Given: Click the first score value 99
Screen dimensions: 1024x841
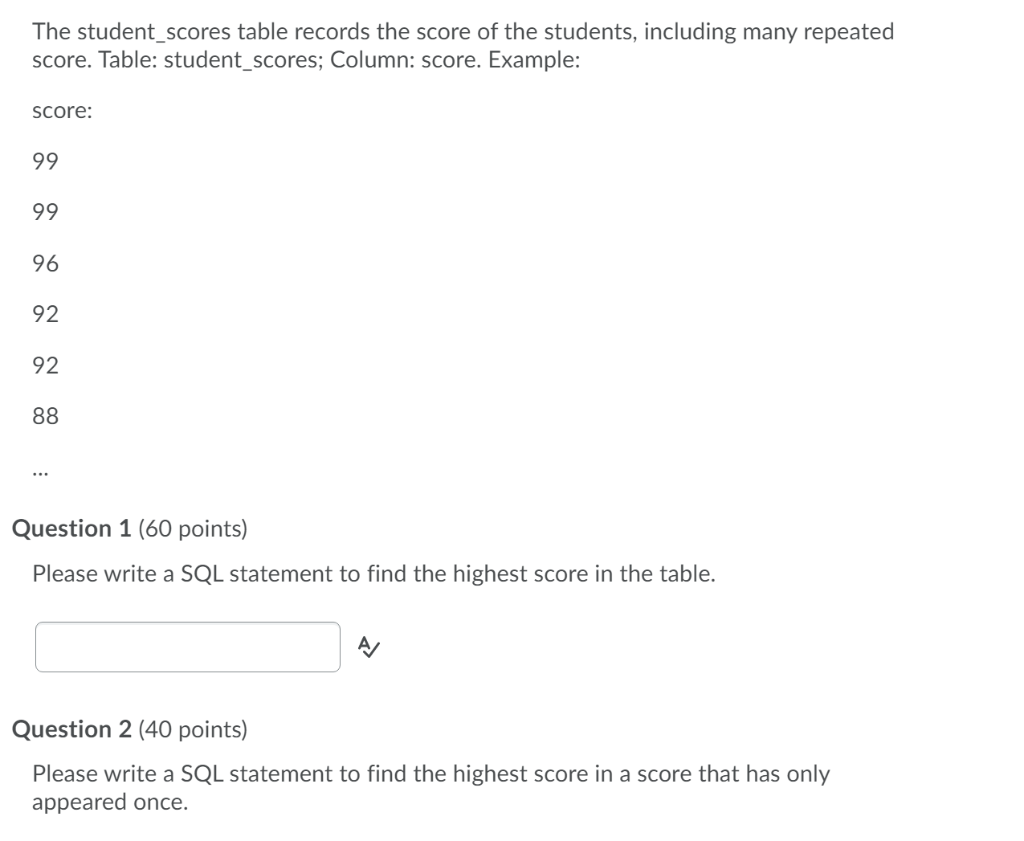Looking at the screenshot, I should (x=44, y=160).
